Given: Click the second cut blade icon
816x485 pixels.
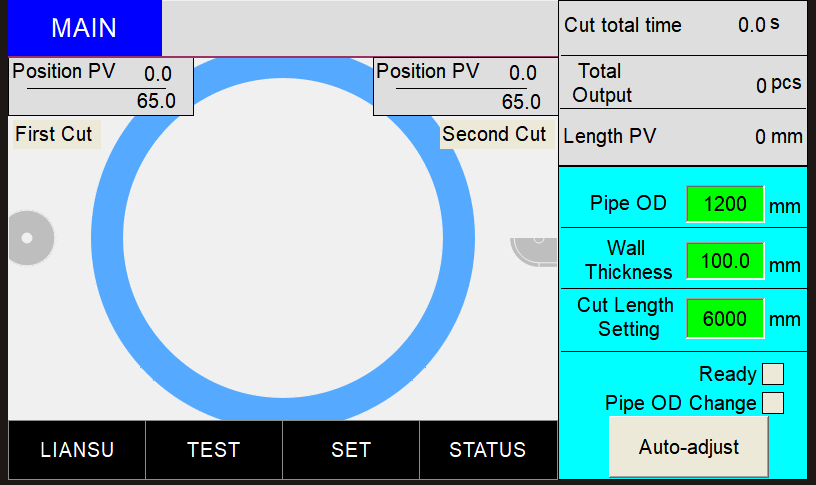Looking at the screenshot, I should pyautogui.click(x=533, y=252).
